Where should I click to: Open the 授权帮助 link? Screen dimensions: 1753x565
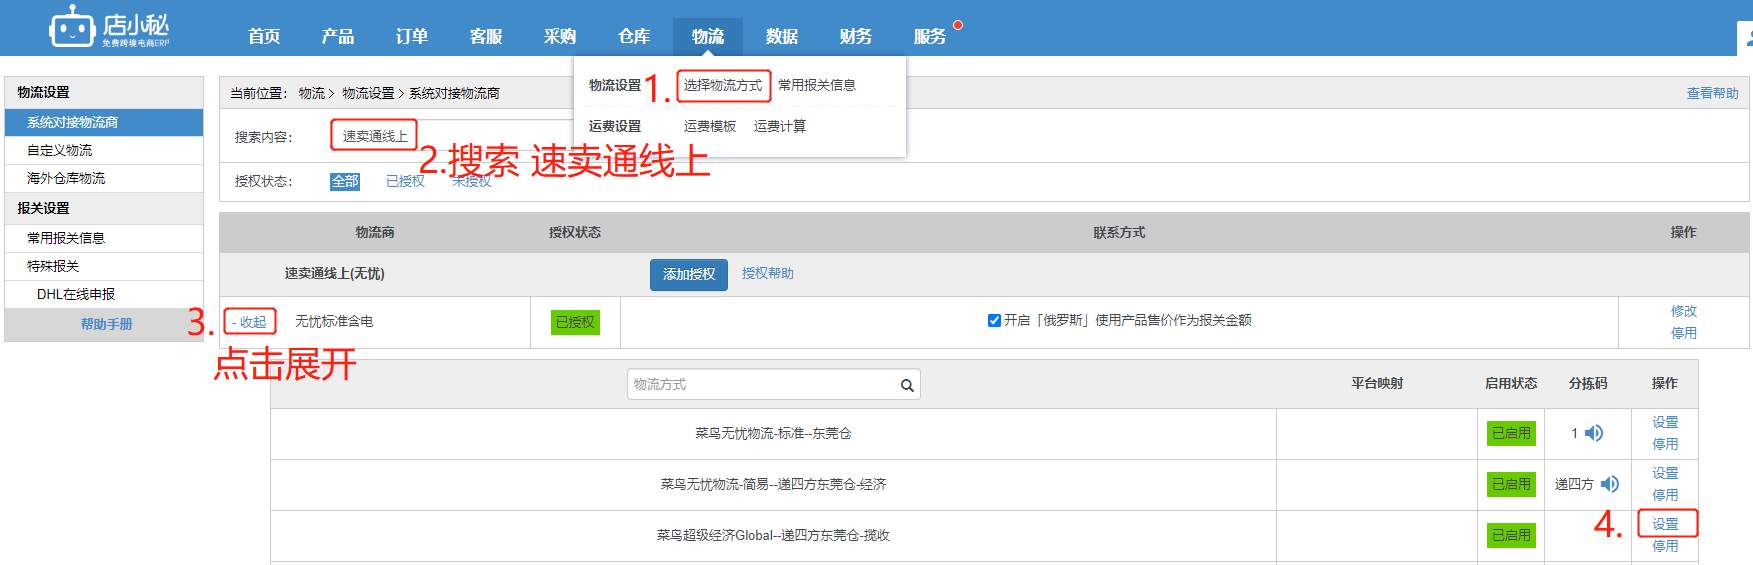tap(767, 274)
